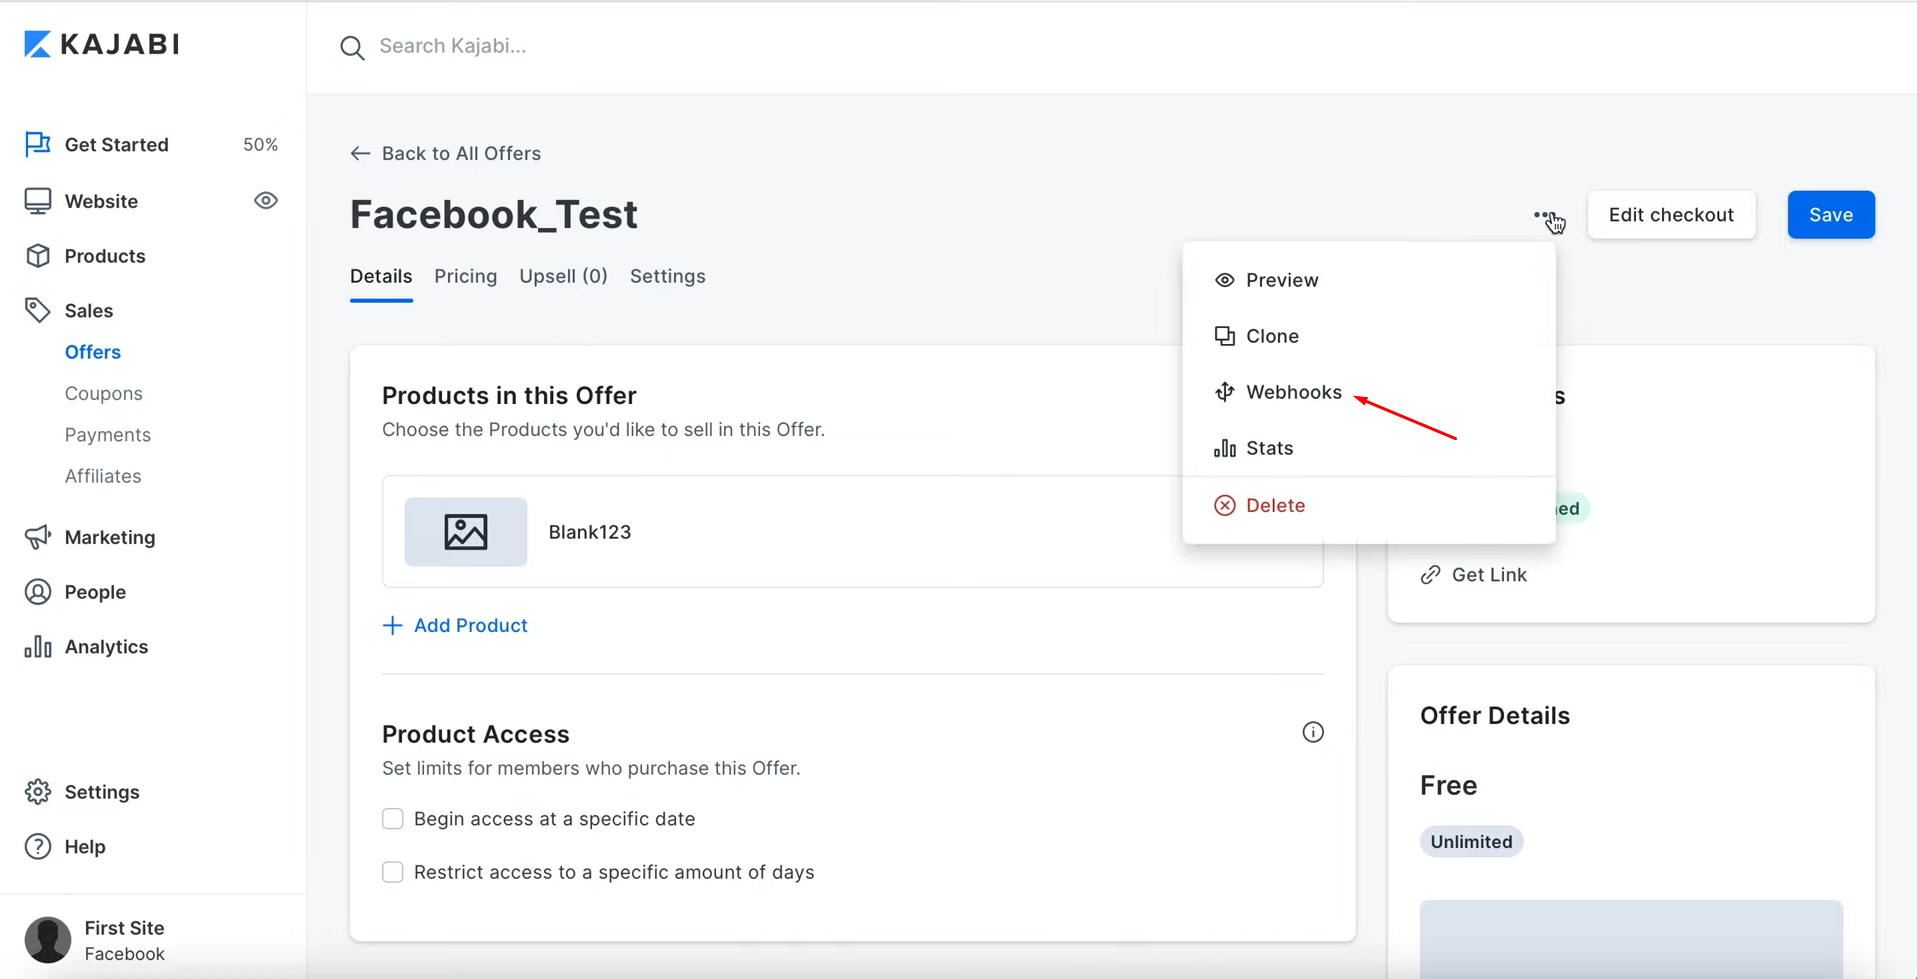Click the Get Started 50% progress label
The height and width of the screenshot is (979, 1917).
click(260, 145)
